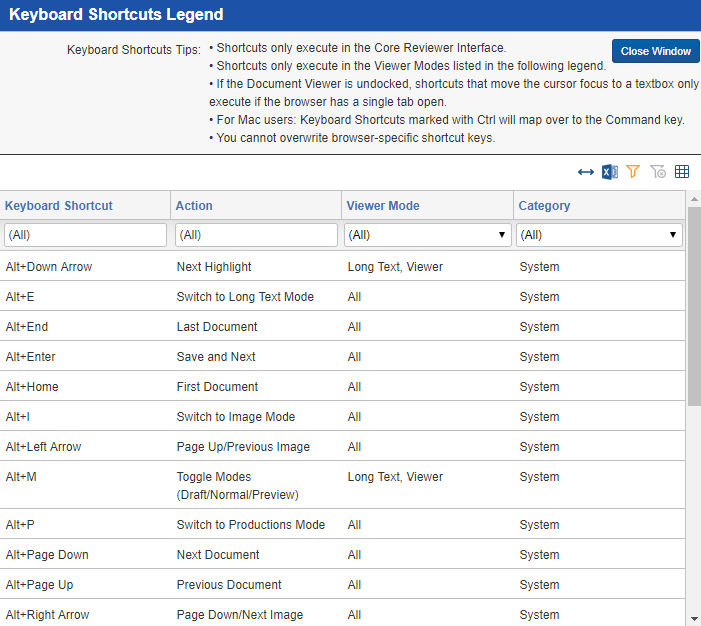Select the Alt+Enter Save and Next row
The image size is (701, 626).
(x=342, y=356)
